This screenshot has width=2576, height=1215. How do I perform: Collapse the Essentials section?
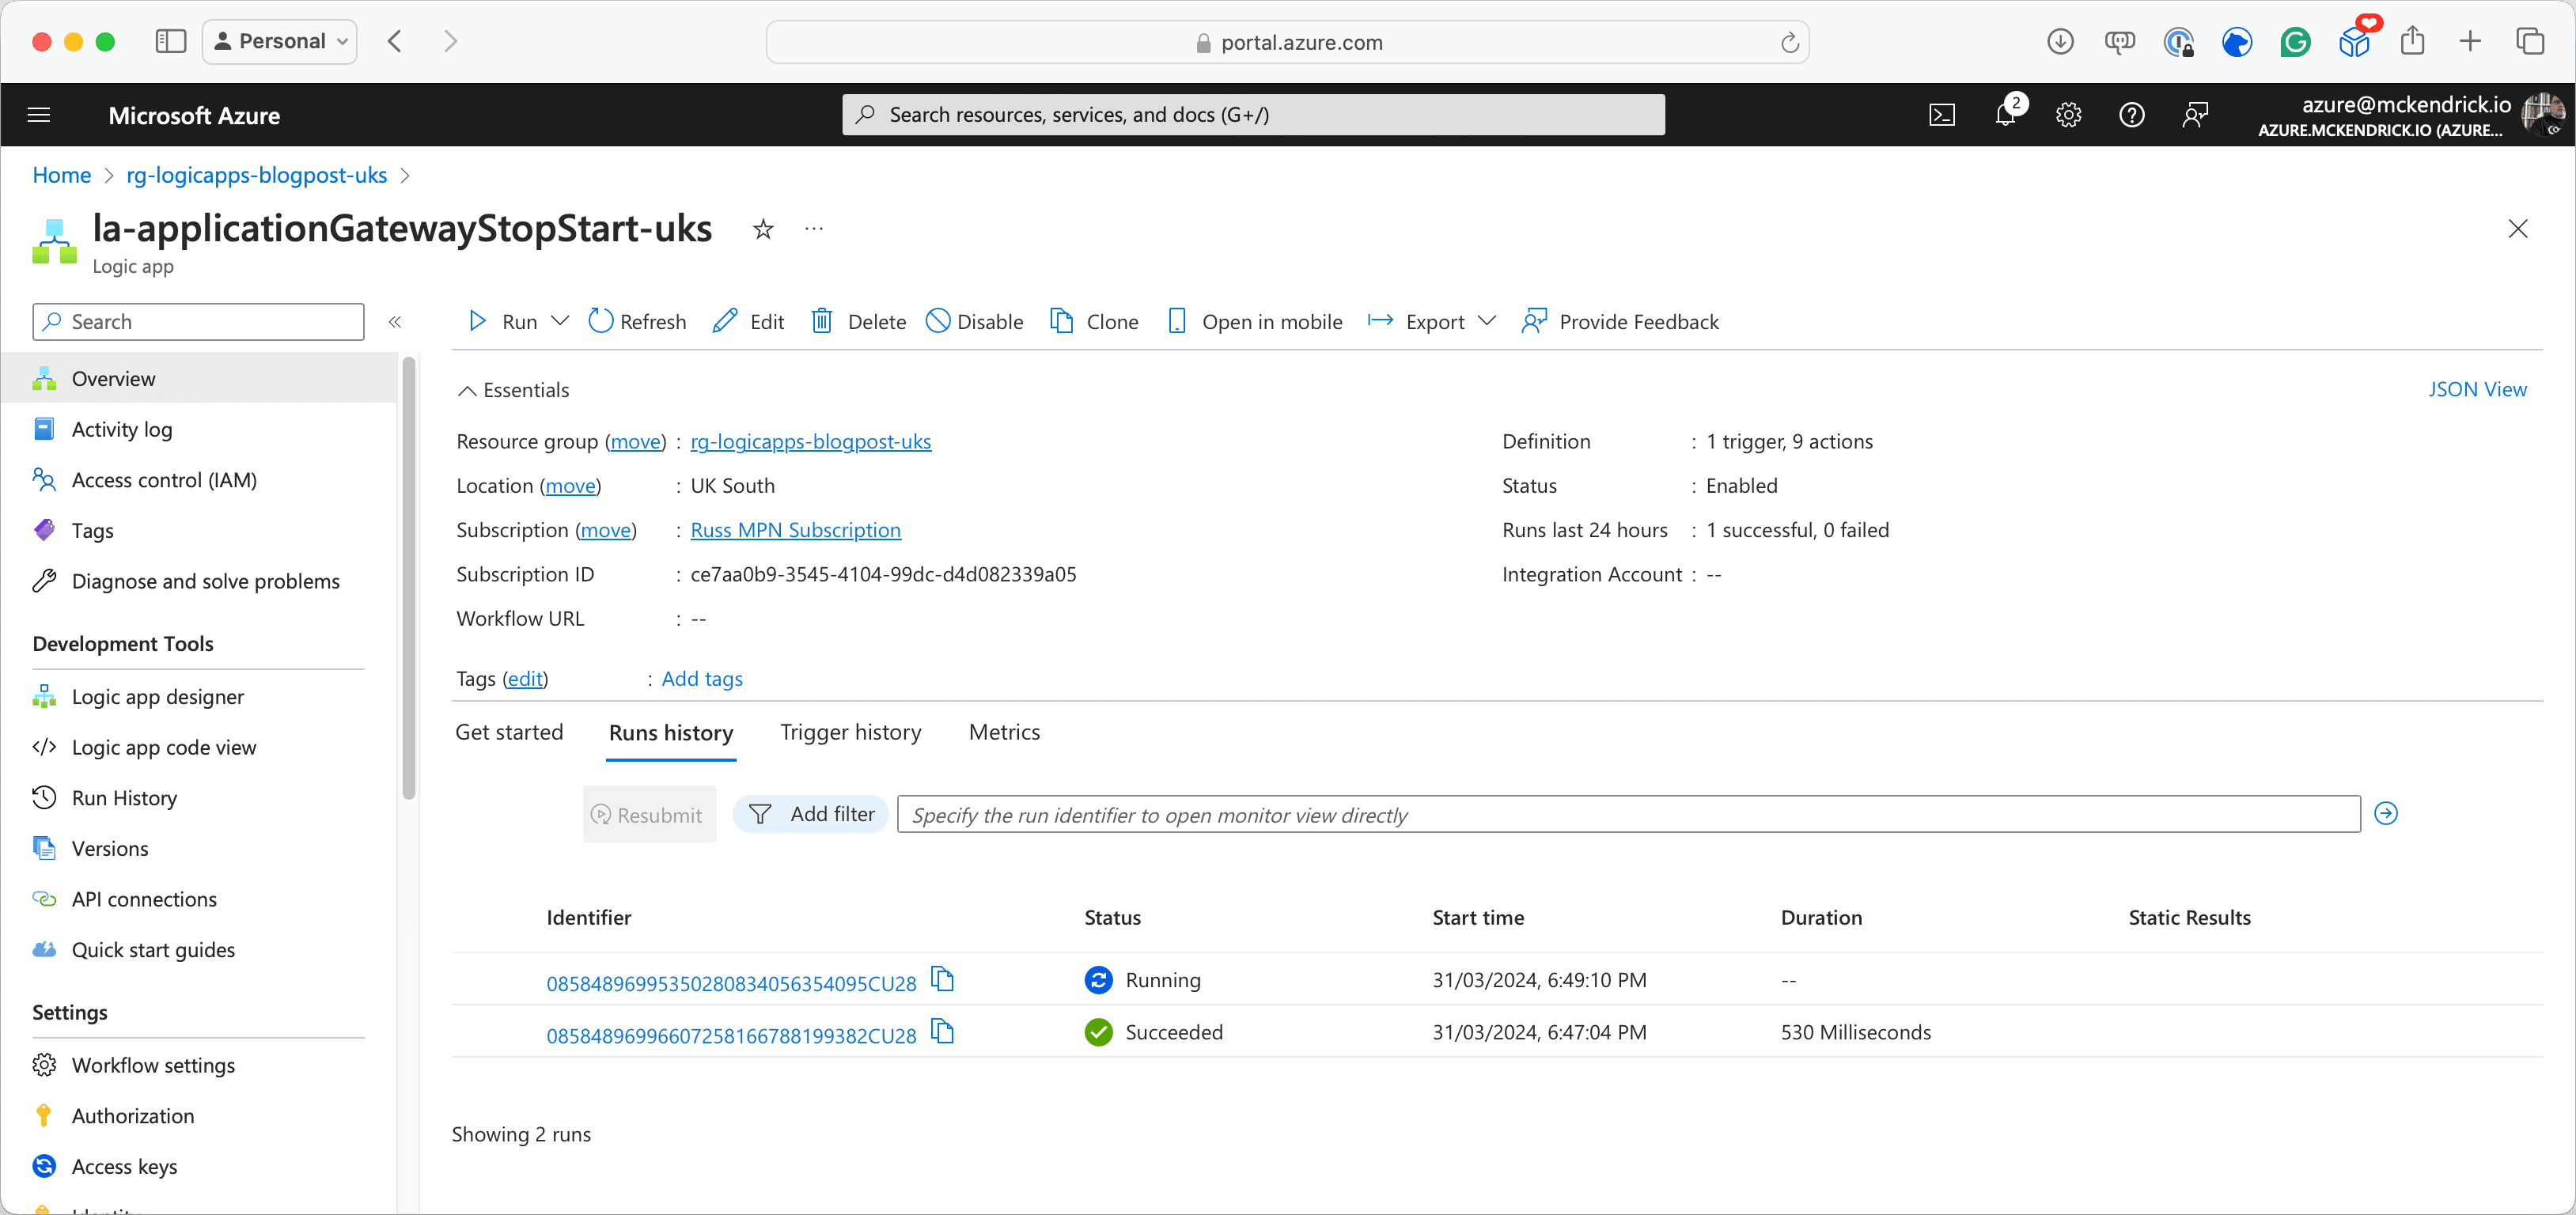click(467, 390)
